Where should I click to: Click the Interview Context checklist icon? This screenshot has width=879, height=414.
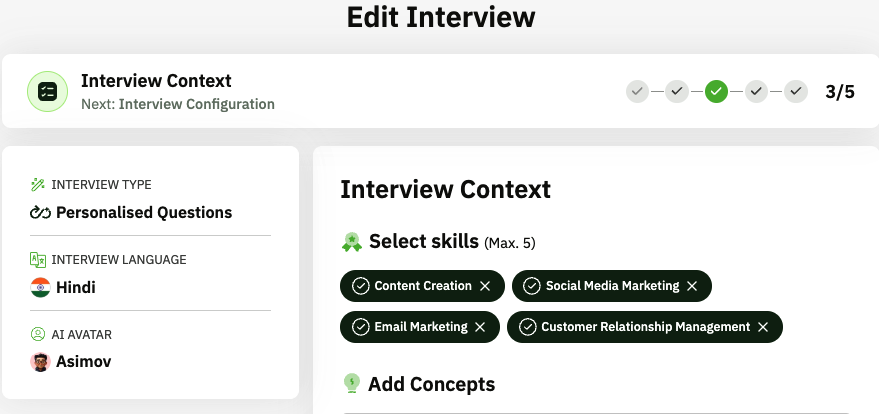(47, 91)
